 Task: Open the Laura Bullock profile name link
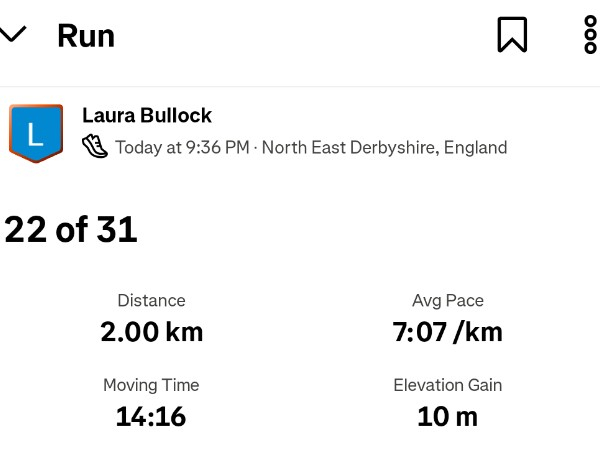tap(147, 116)
